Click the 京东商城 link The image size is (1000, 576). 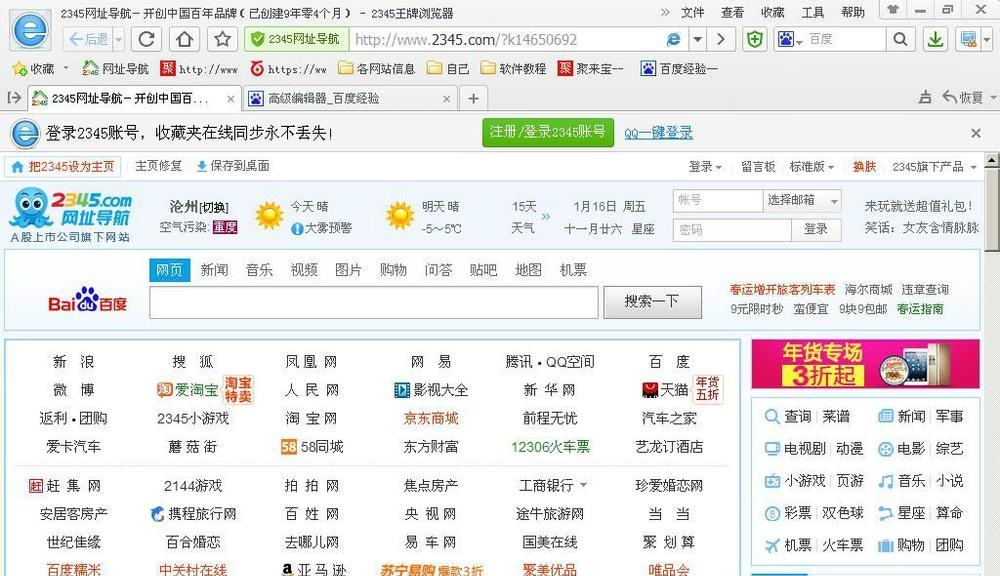[x=431, y=418]
